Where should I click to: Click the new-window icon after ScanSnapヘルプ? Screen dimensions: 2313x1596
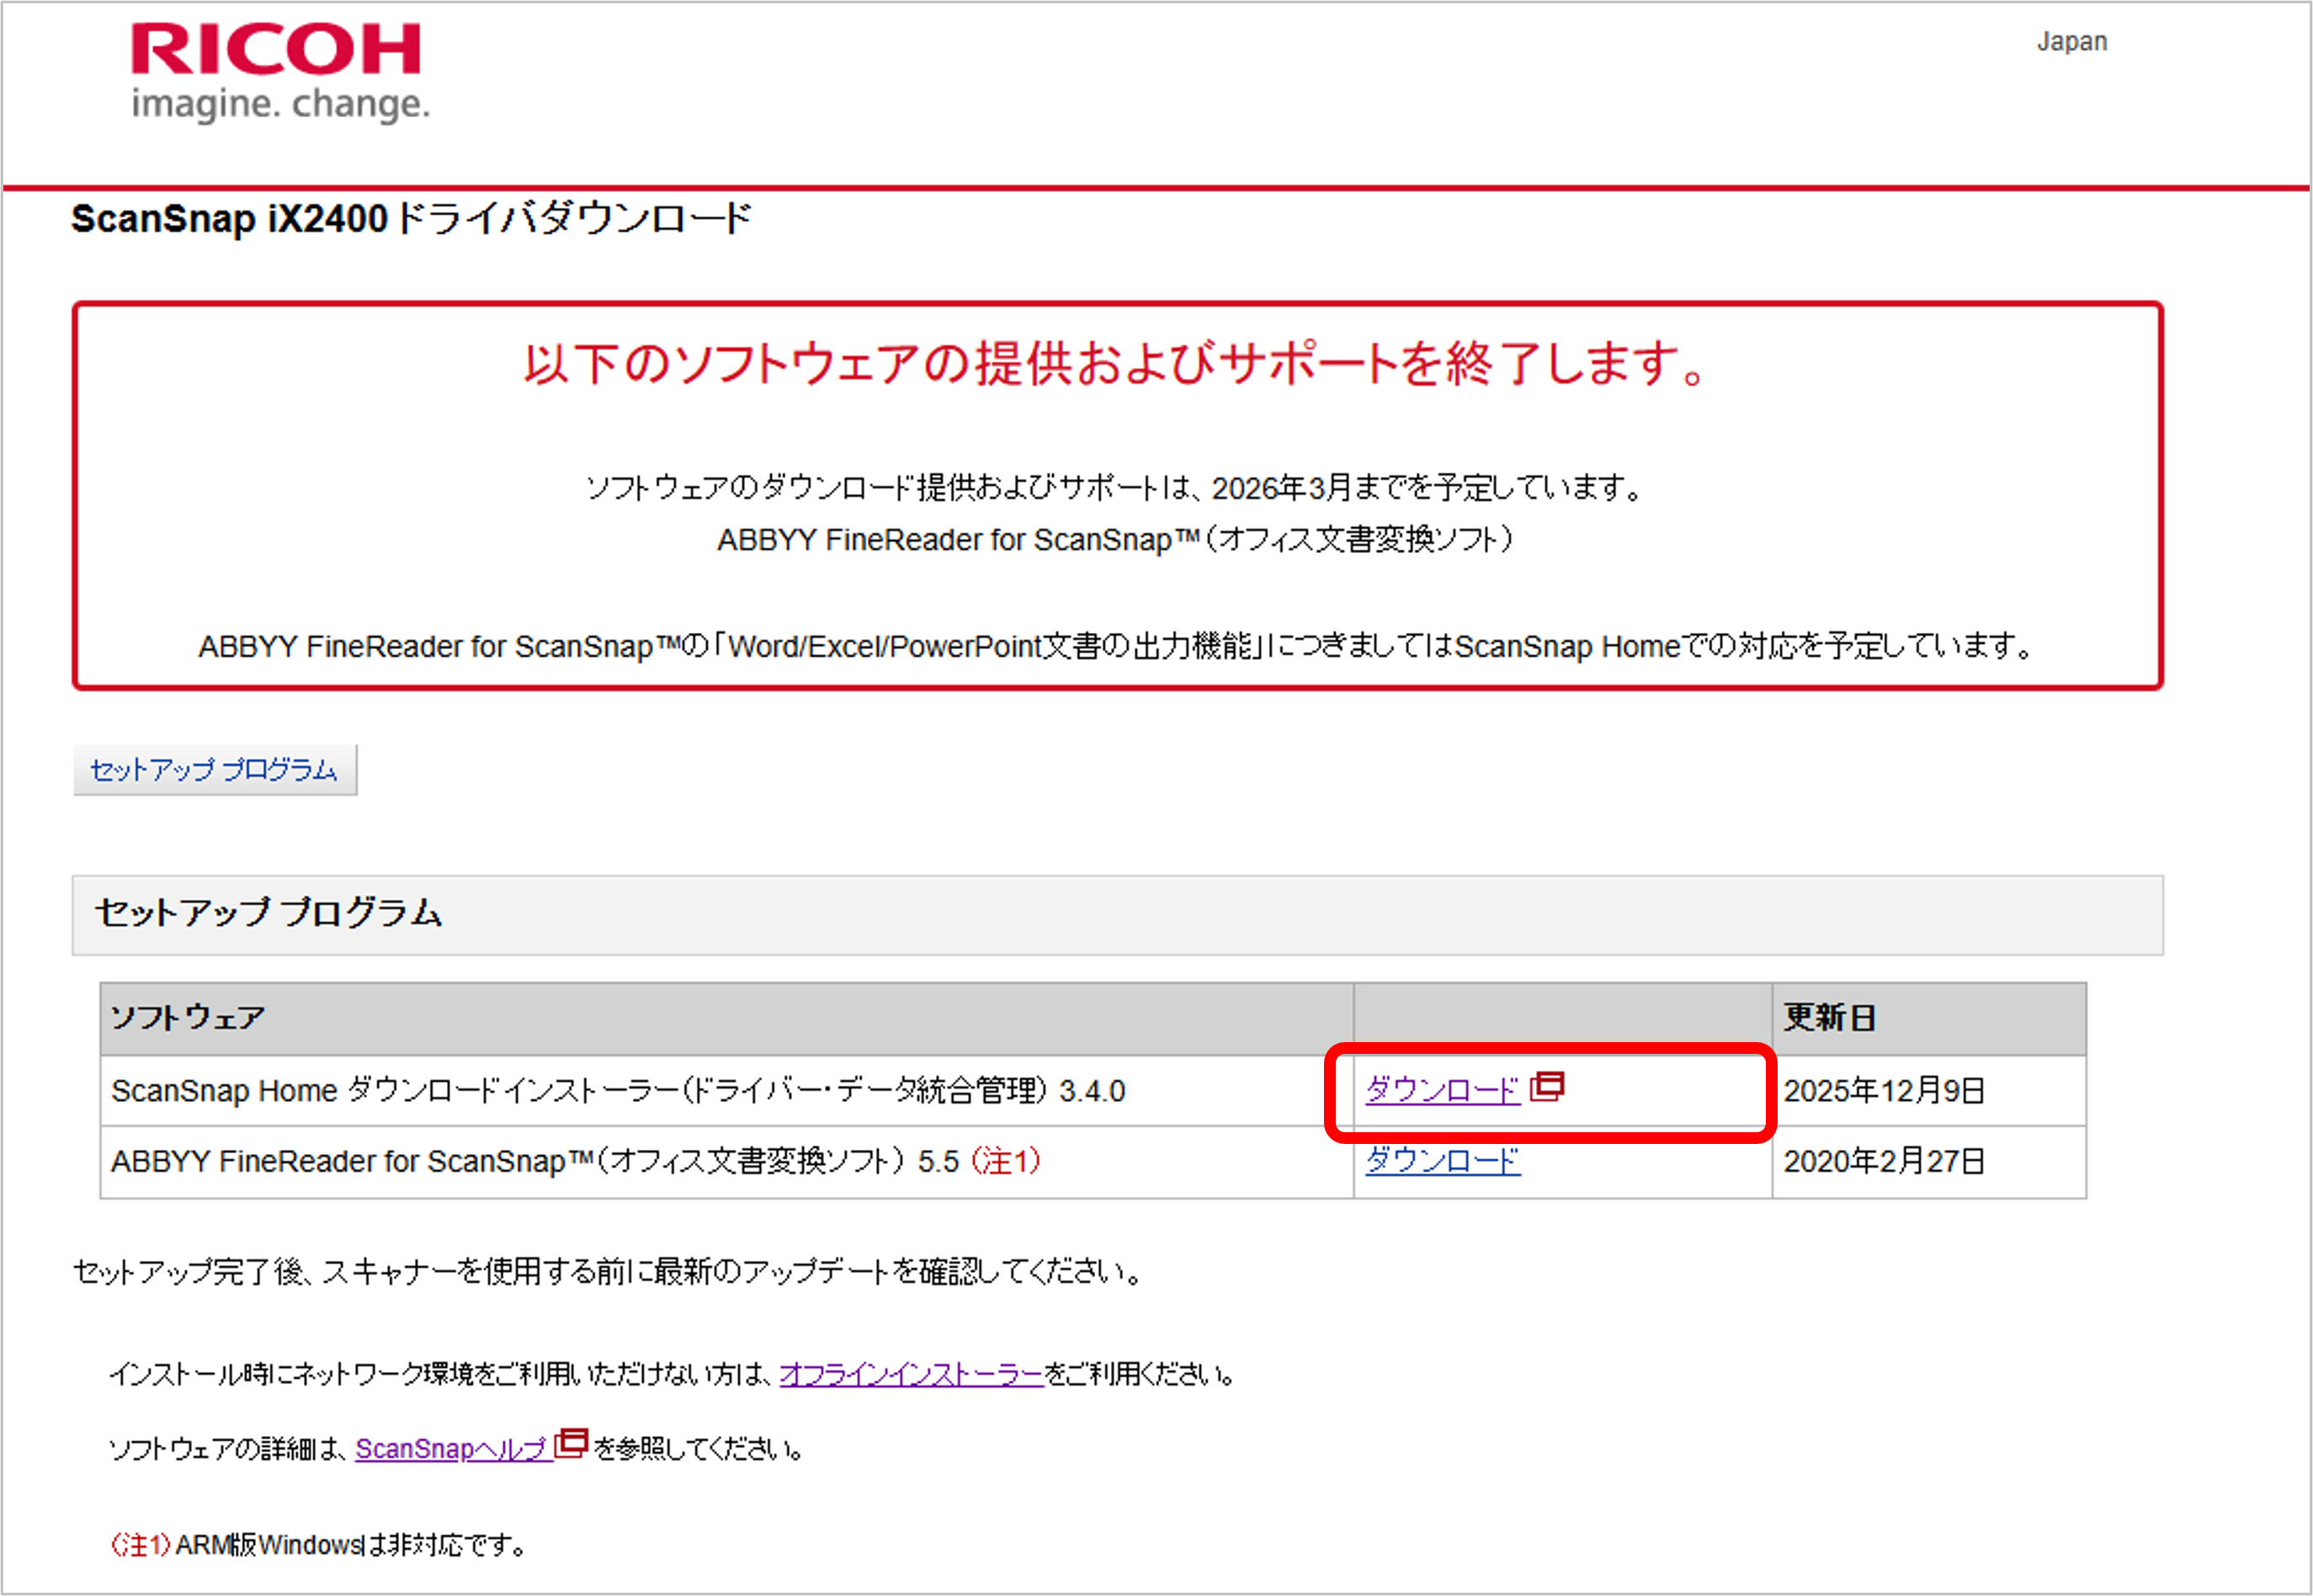point(571,1443)
